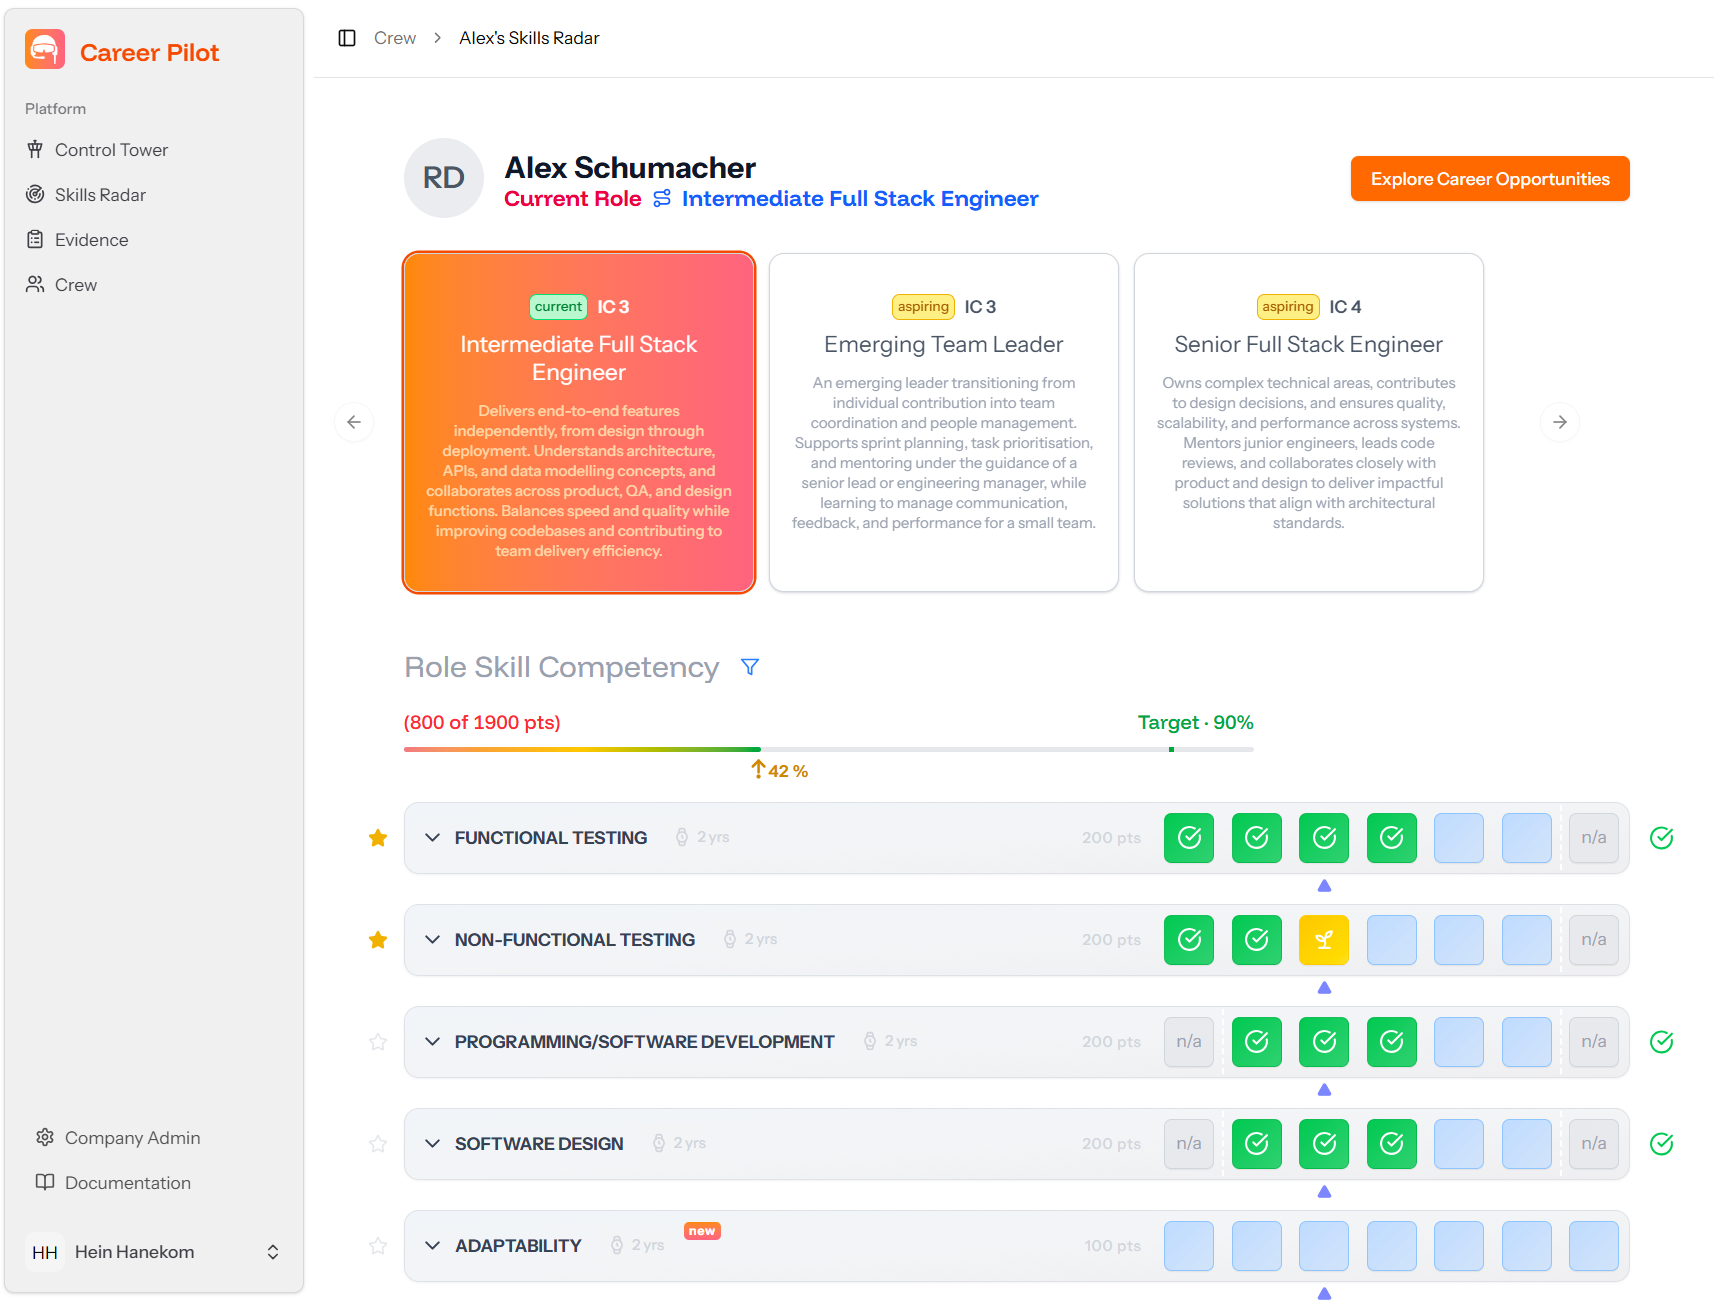Viewport: 1714px width, 1302px height.
Task: Open the filter for Role Skill Competency
Action: click(x=749, y=666)
